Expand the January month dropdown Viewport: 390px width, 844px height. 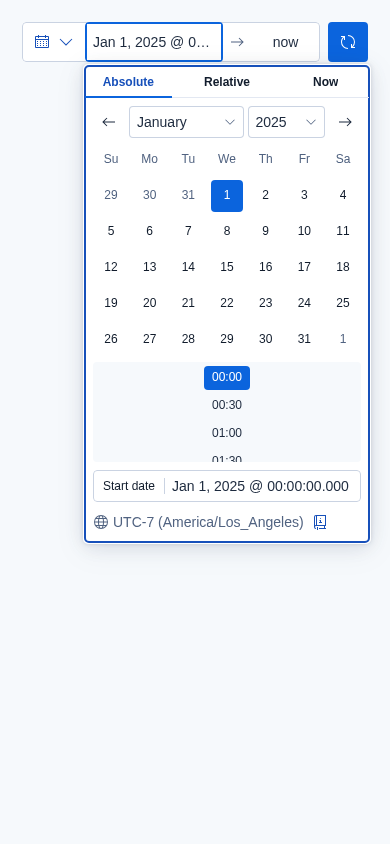coord(186,122)
